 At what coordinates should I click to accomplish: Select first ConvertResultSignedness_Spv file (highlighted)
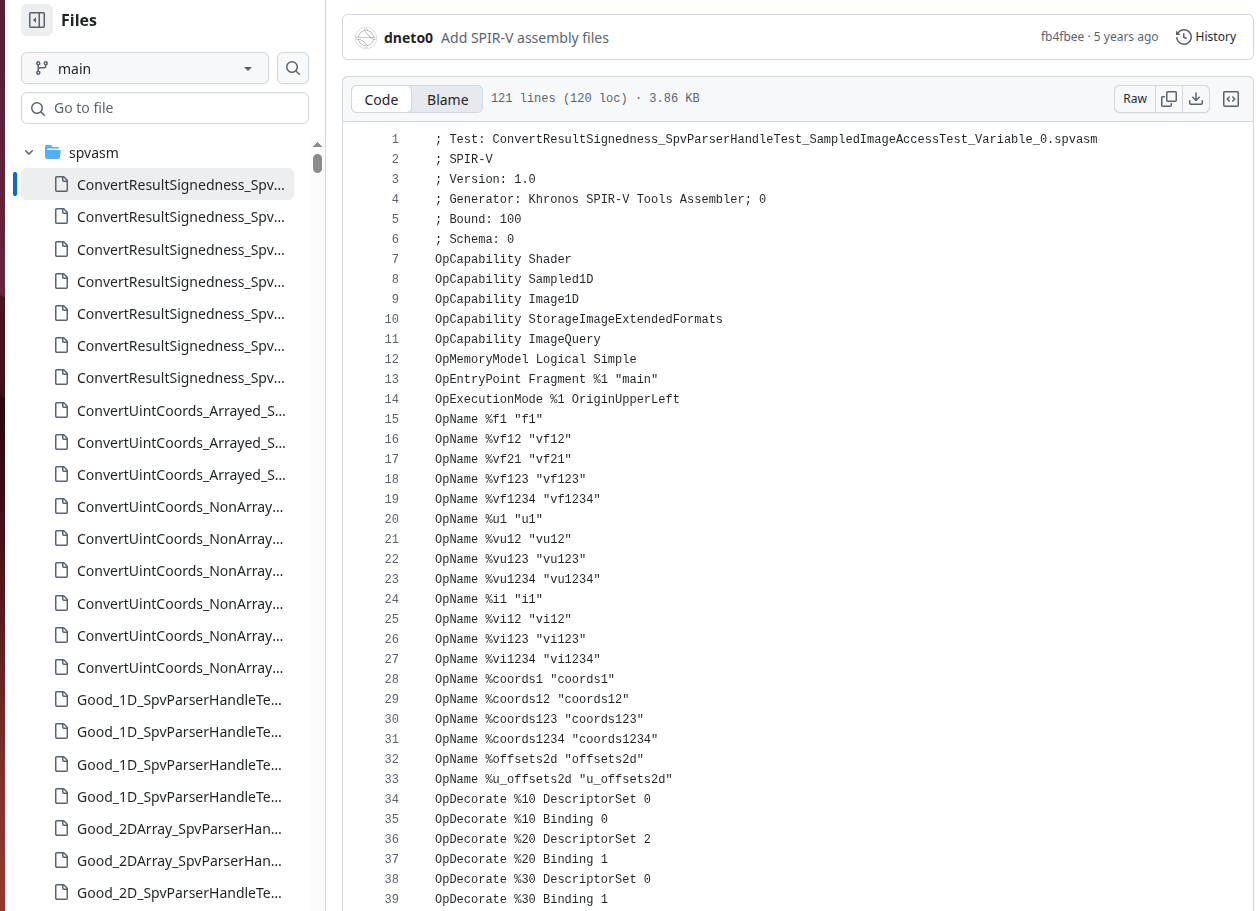[158, 184]
